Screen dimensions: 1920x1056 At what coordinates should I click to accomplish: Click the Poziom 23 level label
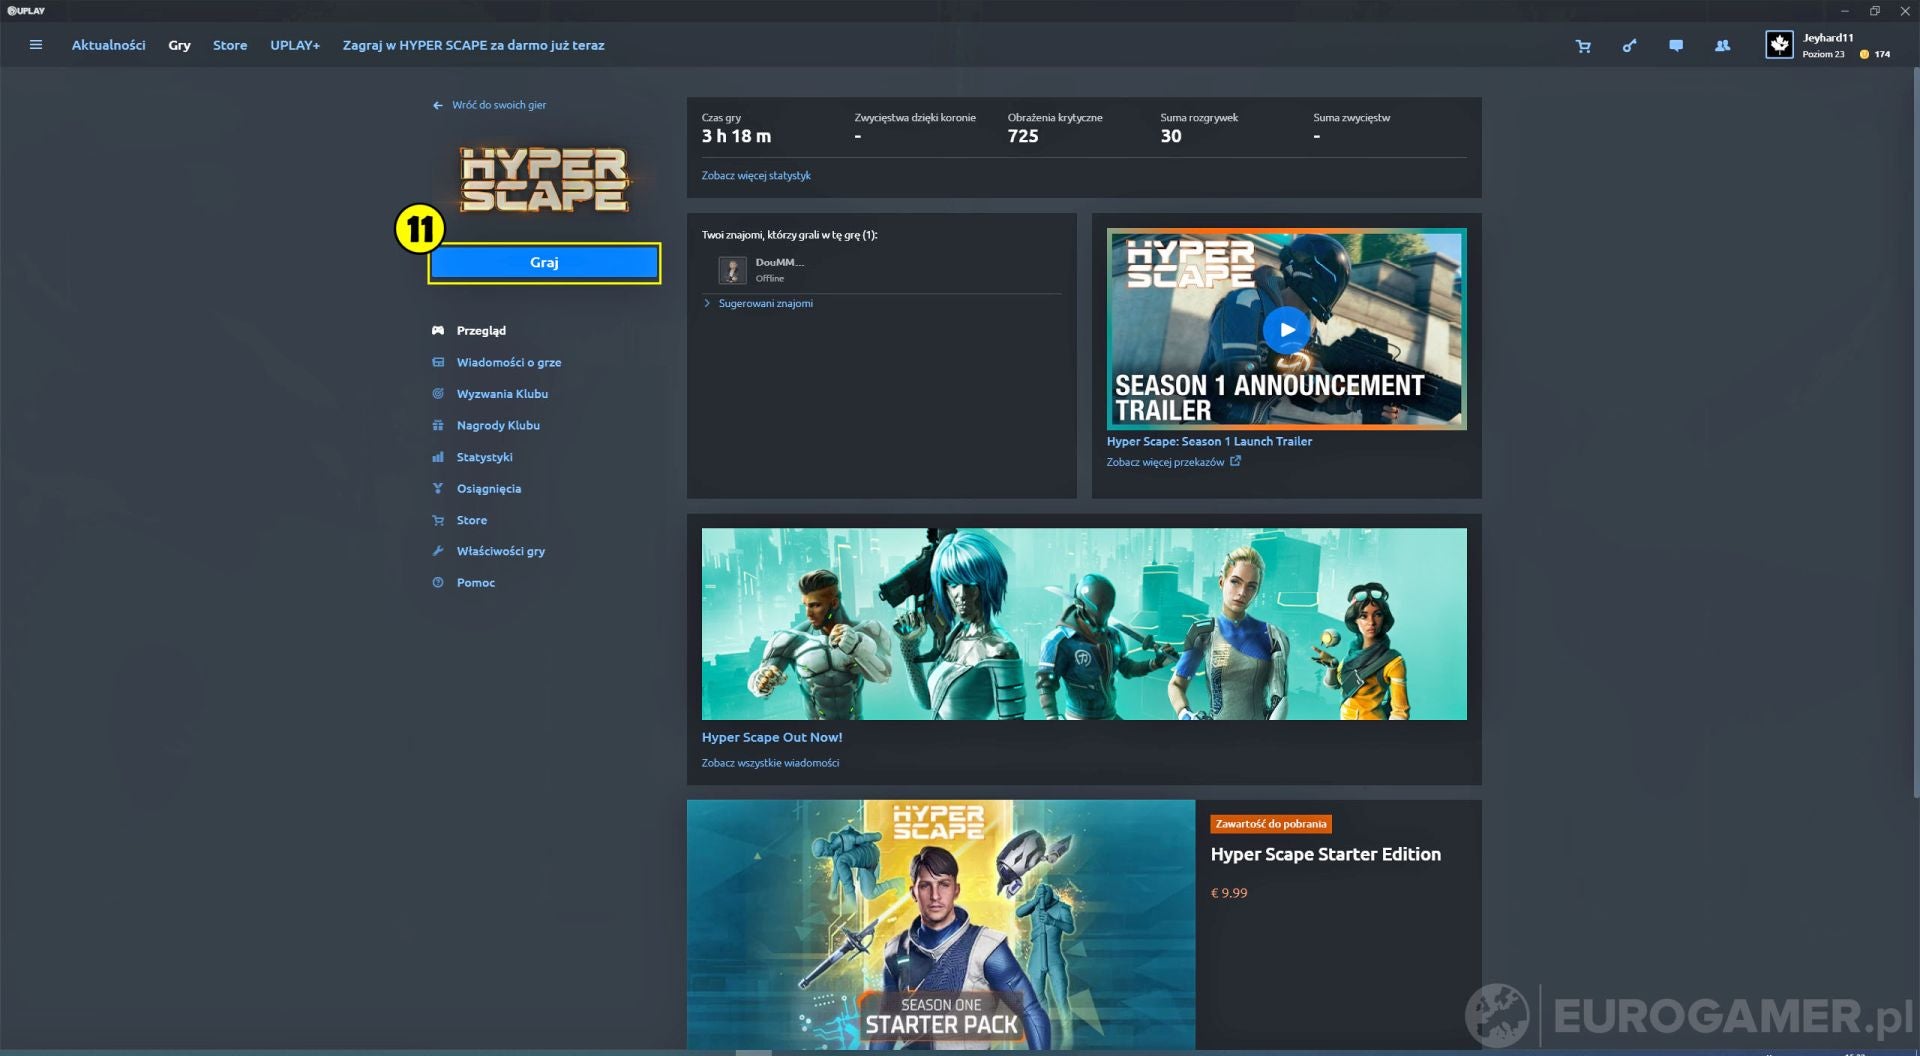[x=1823, y=54]
